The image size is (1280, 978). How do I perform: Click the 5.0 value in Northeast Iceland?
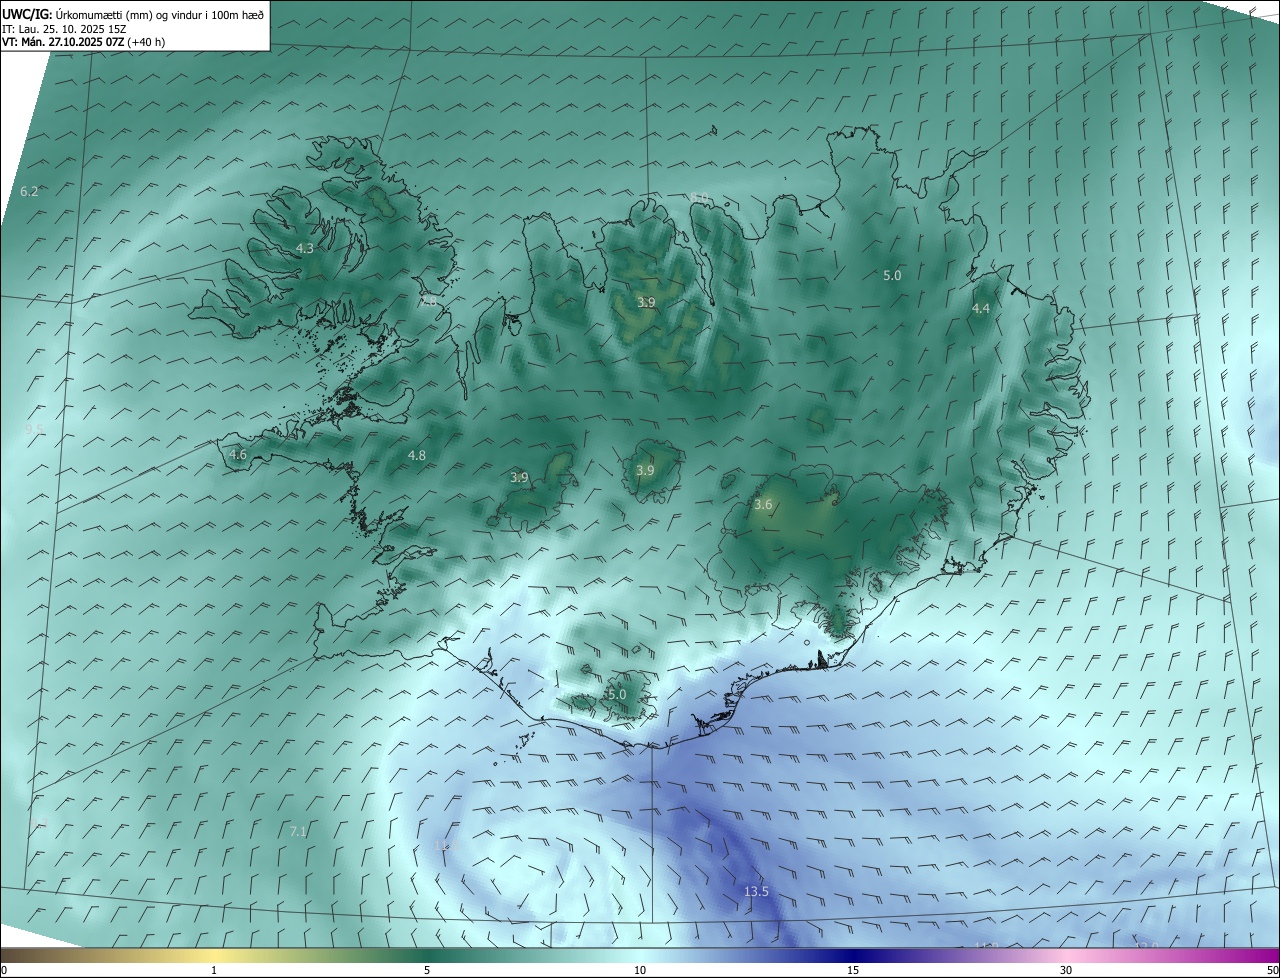click(892, 275)
